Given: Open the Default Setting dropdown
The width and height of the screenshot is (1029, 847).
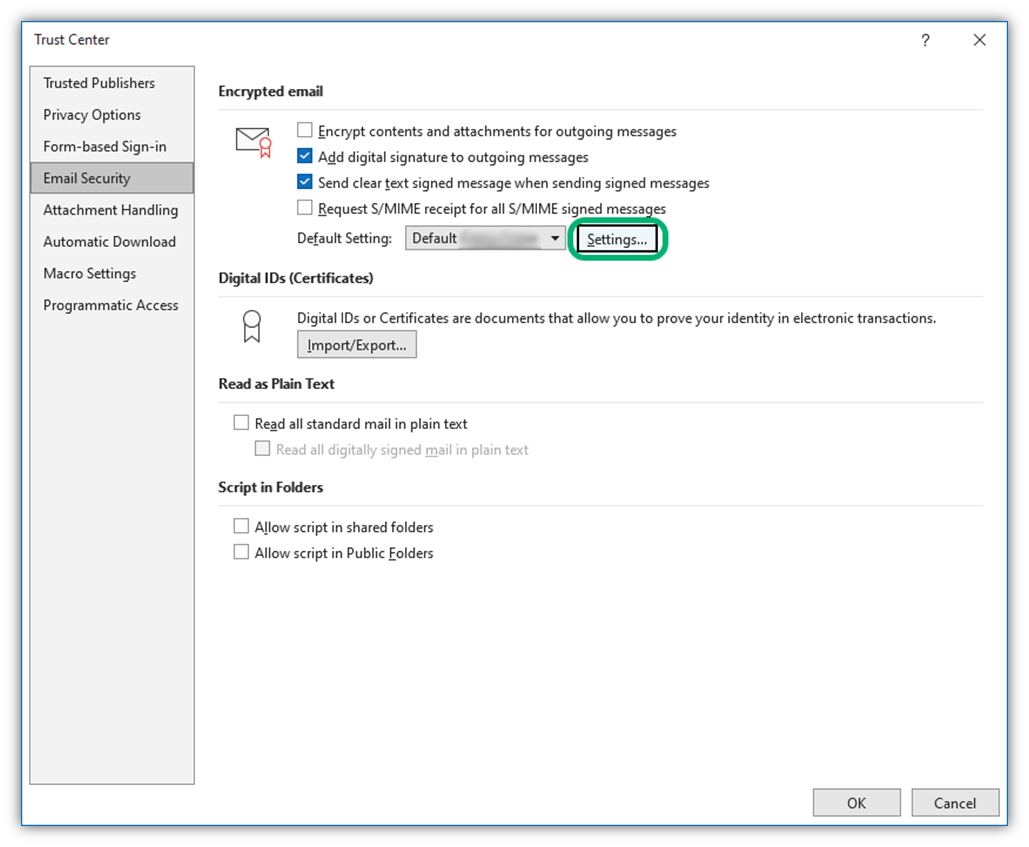Looking at the screenshot, I should click(555, 238).
